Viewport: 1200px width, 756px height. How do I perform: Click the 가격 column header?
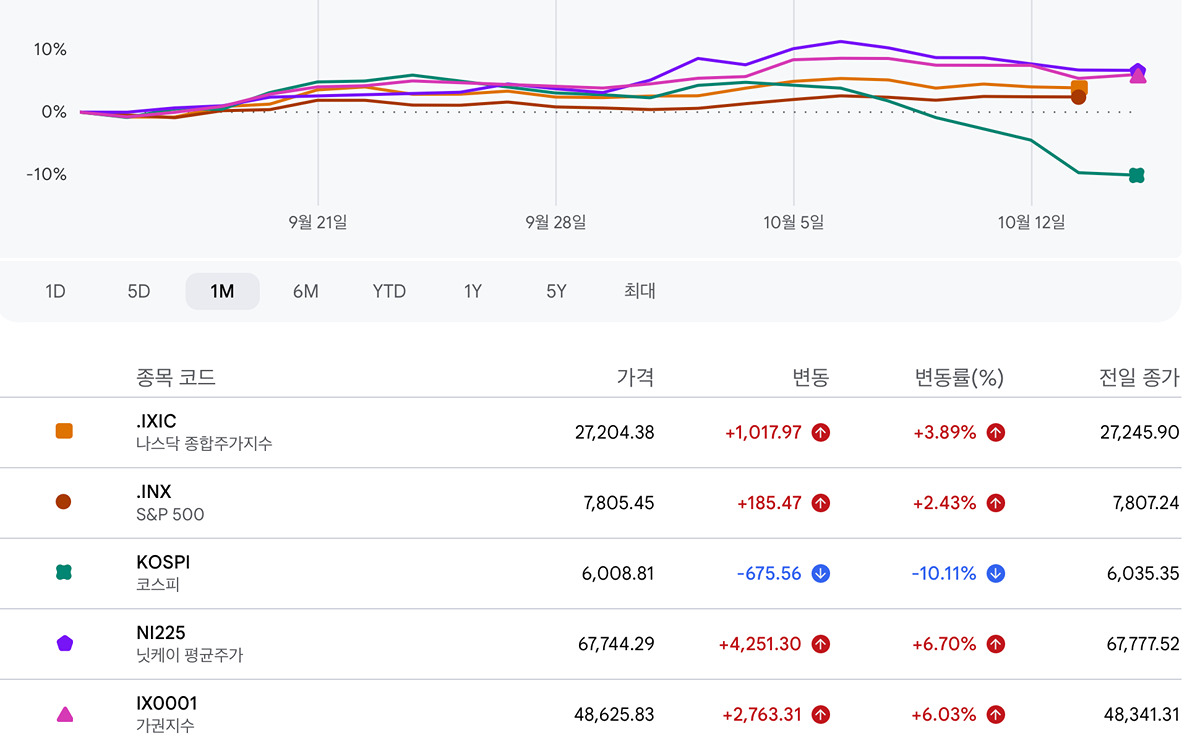[x=636, y=378]
